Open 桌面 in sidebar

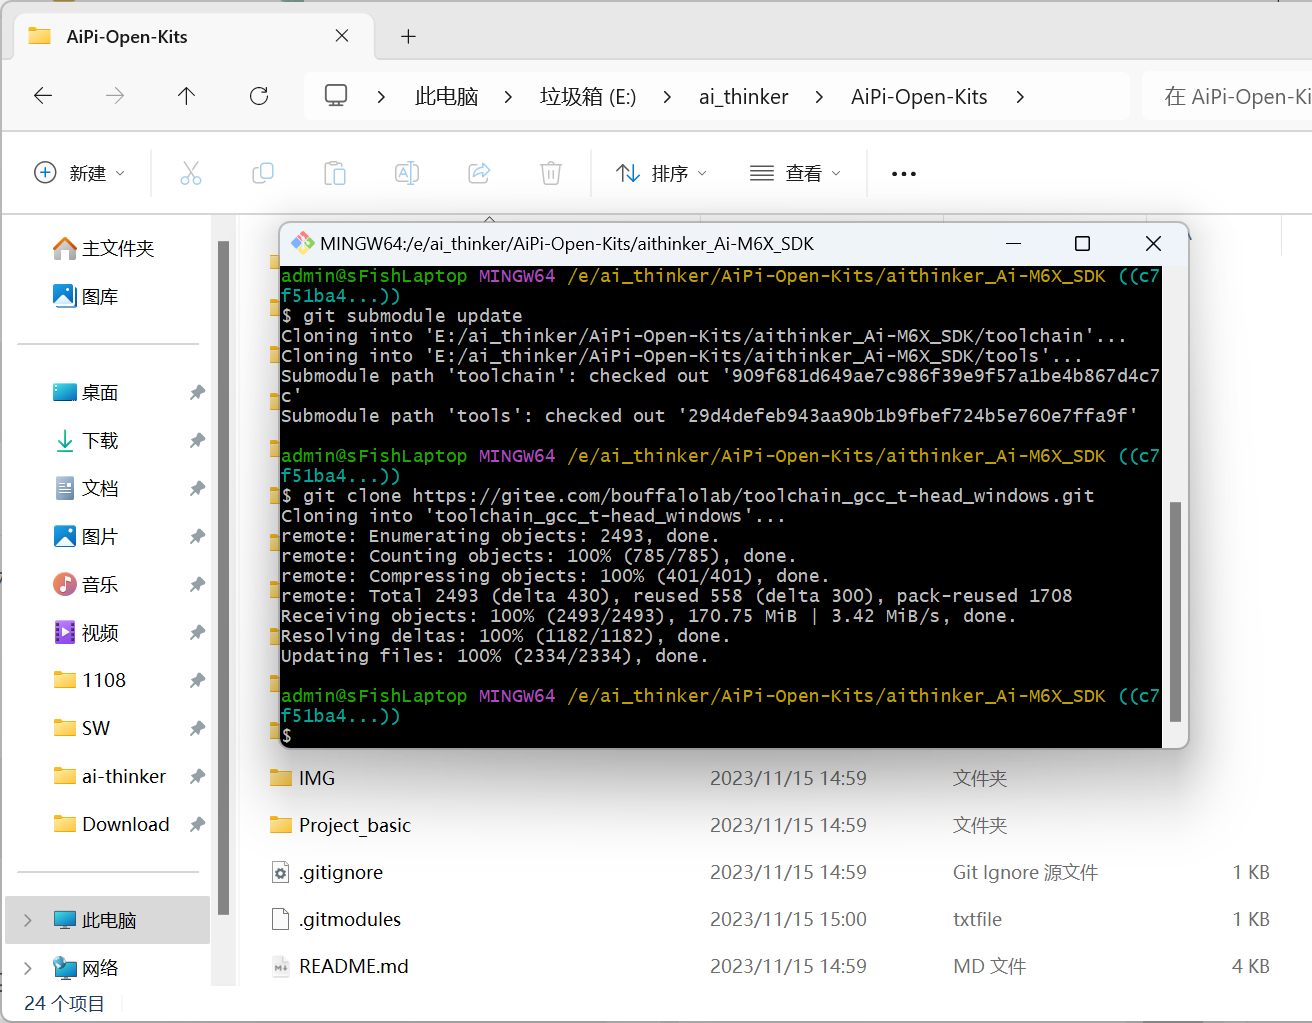[86, 393]
